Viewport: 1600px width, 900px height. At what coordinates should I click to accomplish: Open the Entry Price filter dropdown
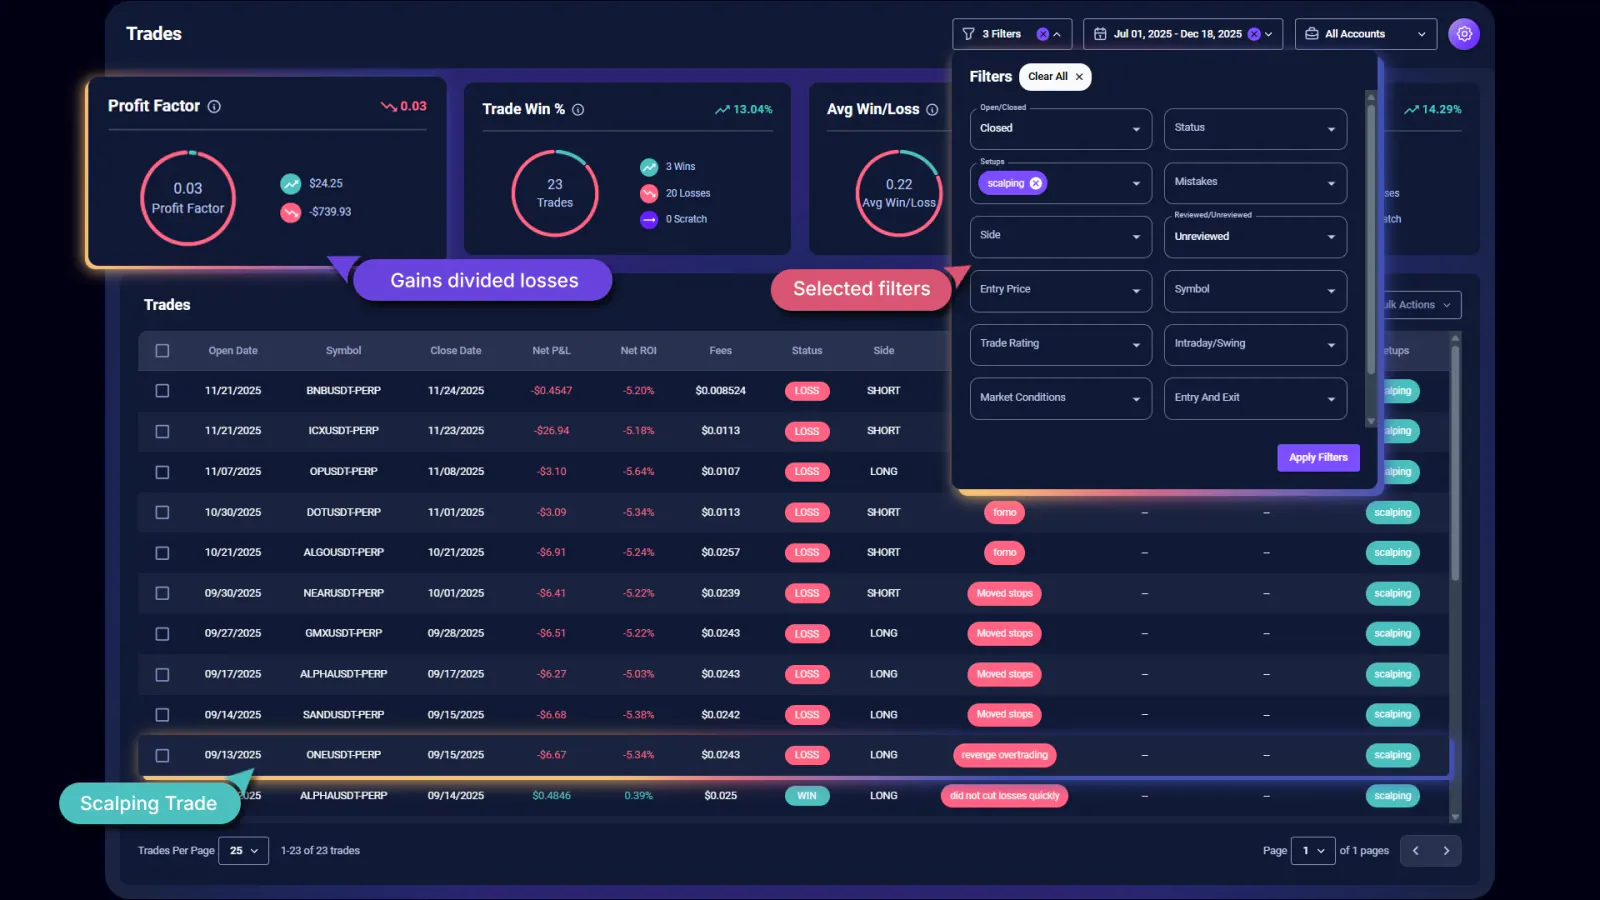pyautogui.click(x=1061, y=291)
